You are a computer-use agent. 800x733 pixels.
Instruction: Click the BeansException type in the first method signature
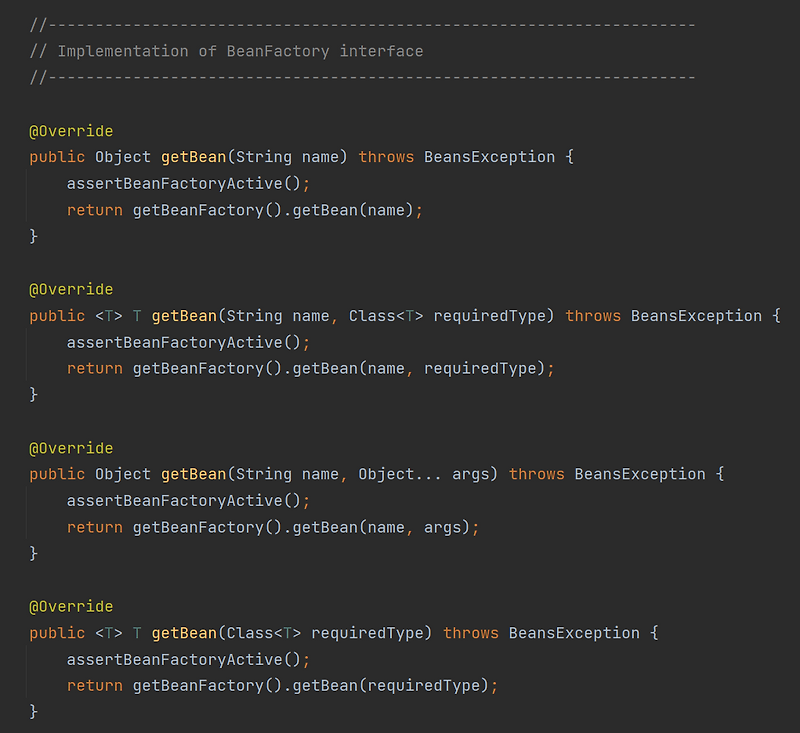[490, 157]
